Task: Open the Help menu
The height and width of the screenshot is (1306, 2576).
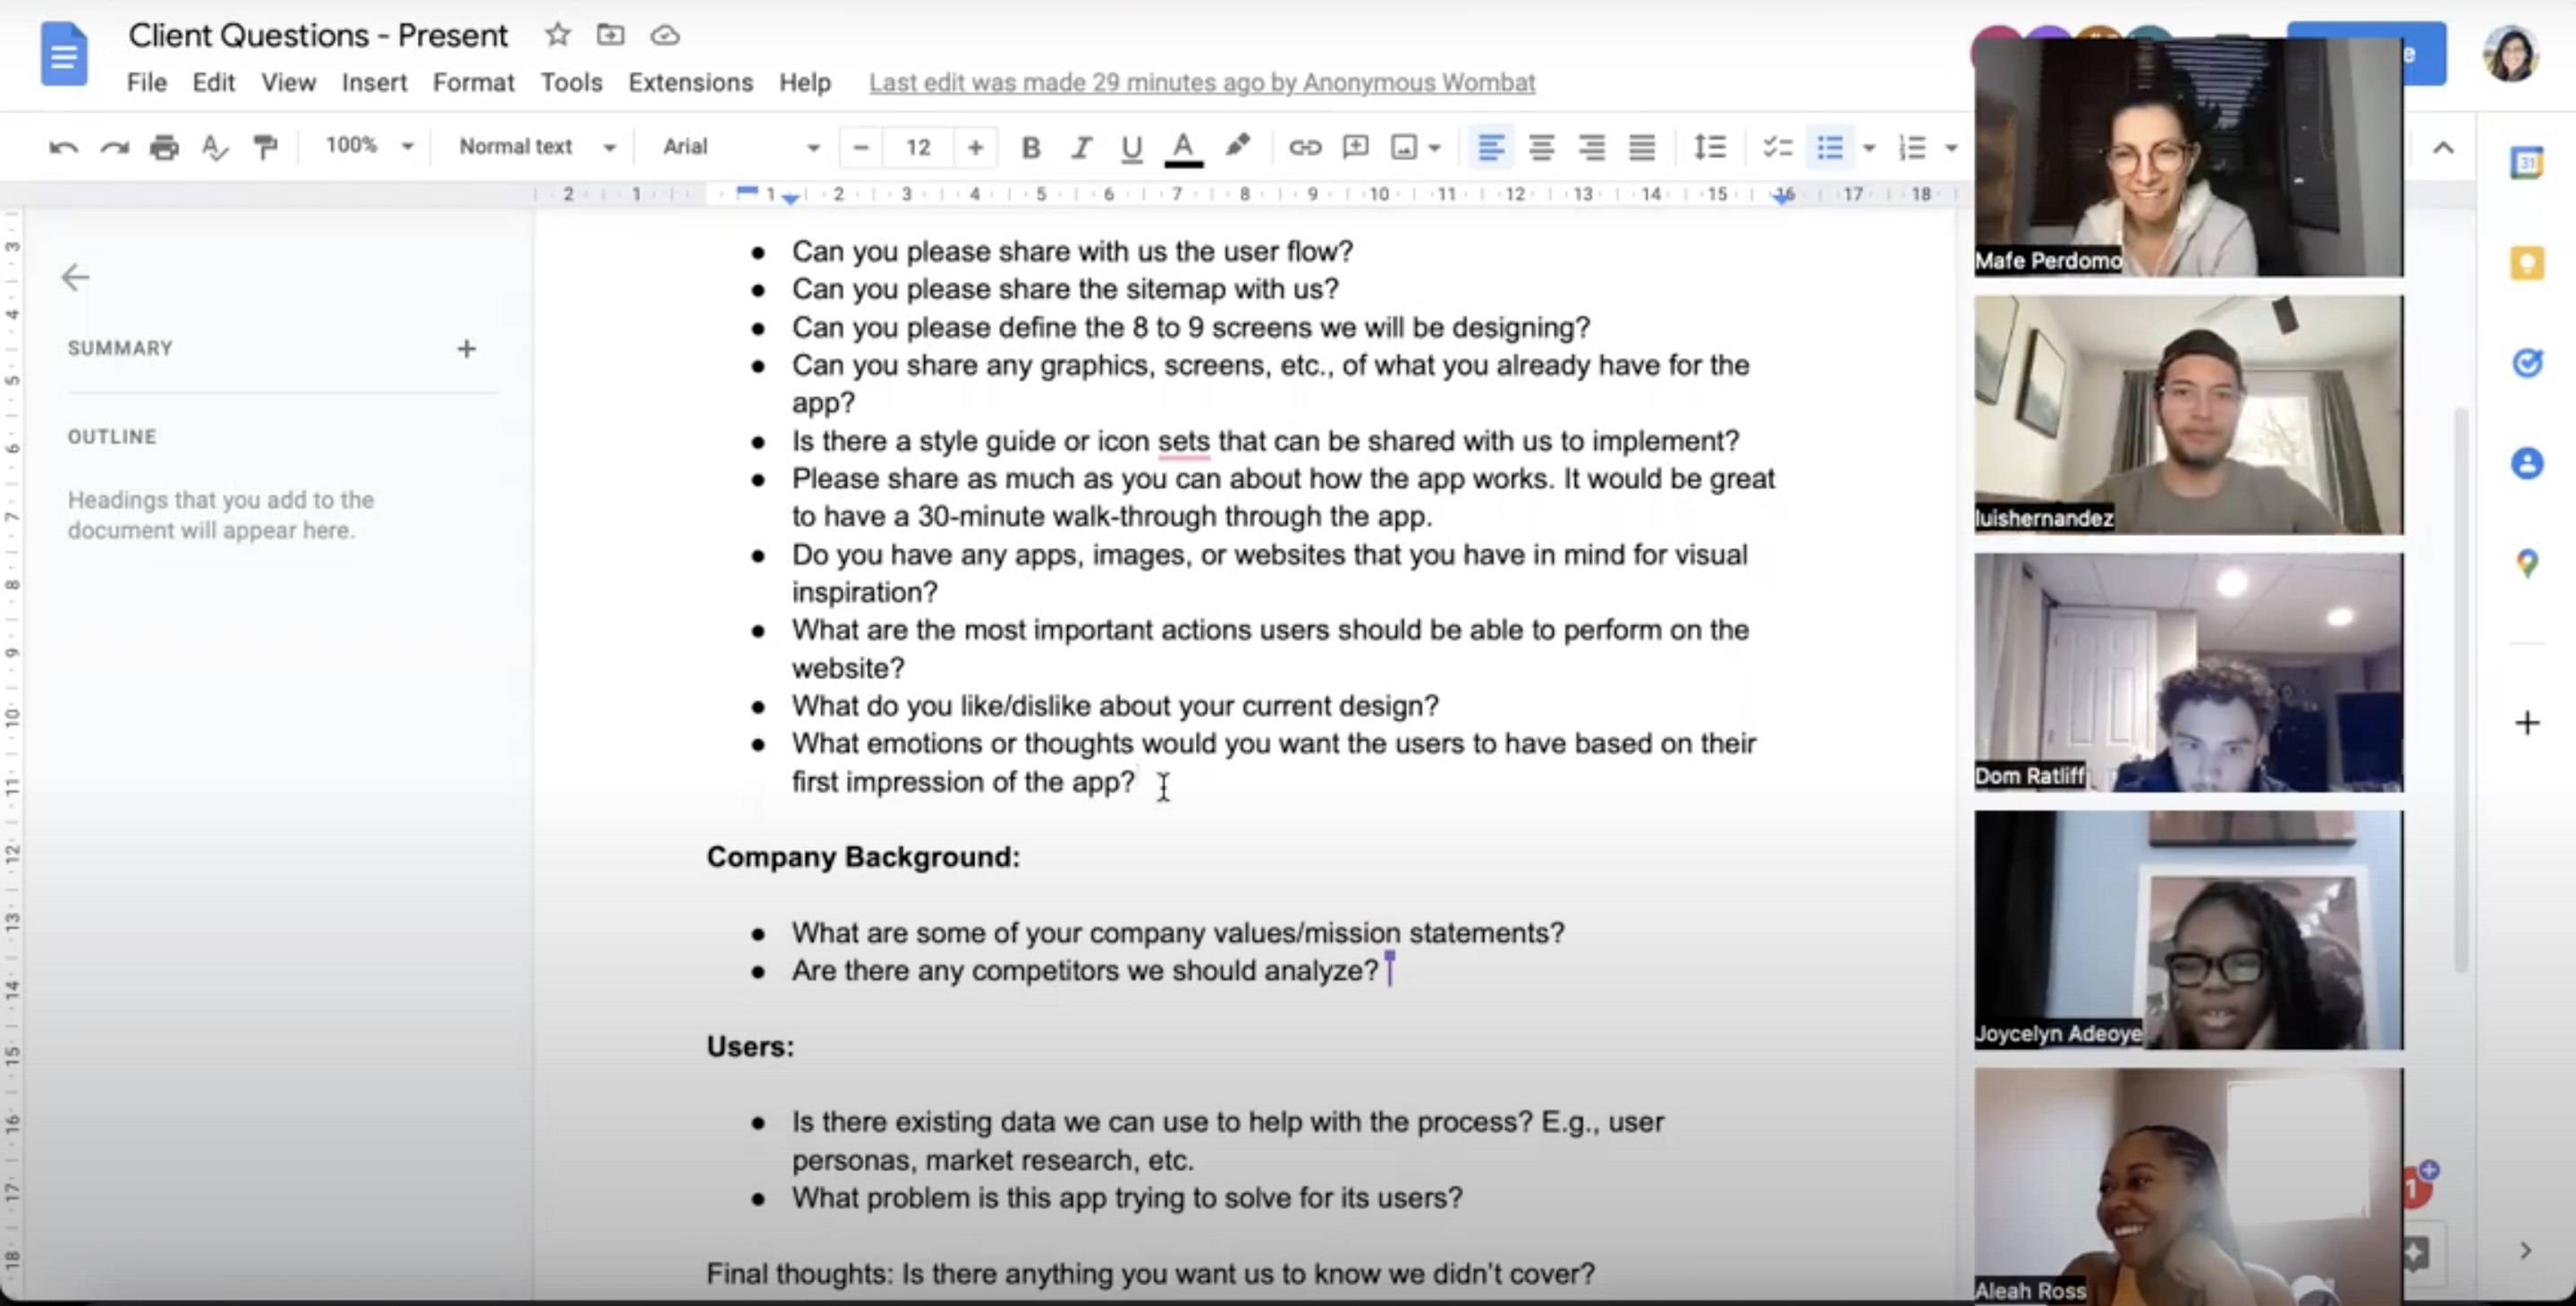Action: pos(805,82)
